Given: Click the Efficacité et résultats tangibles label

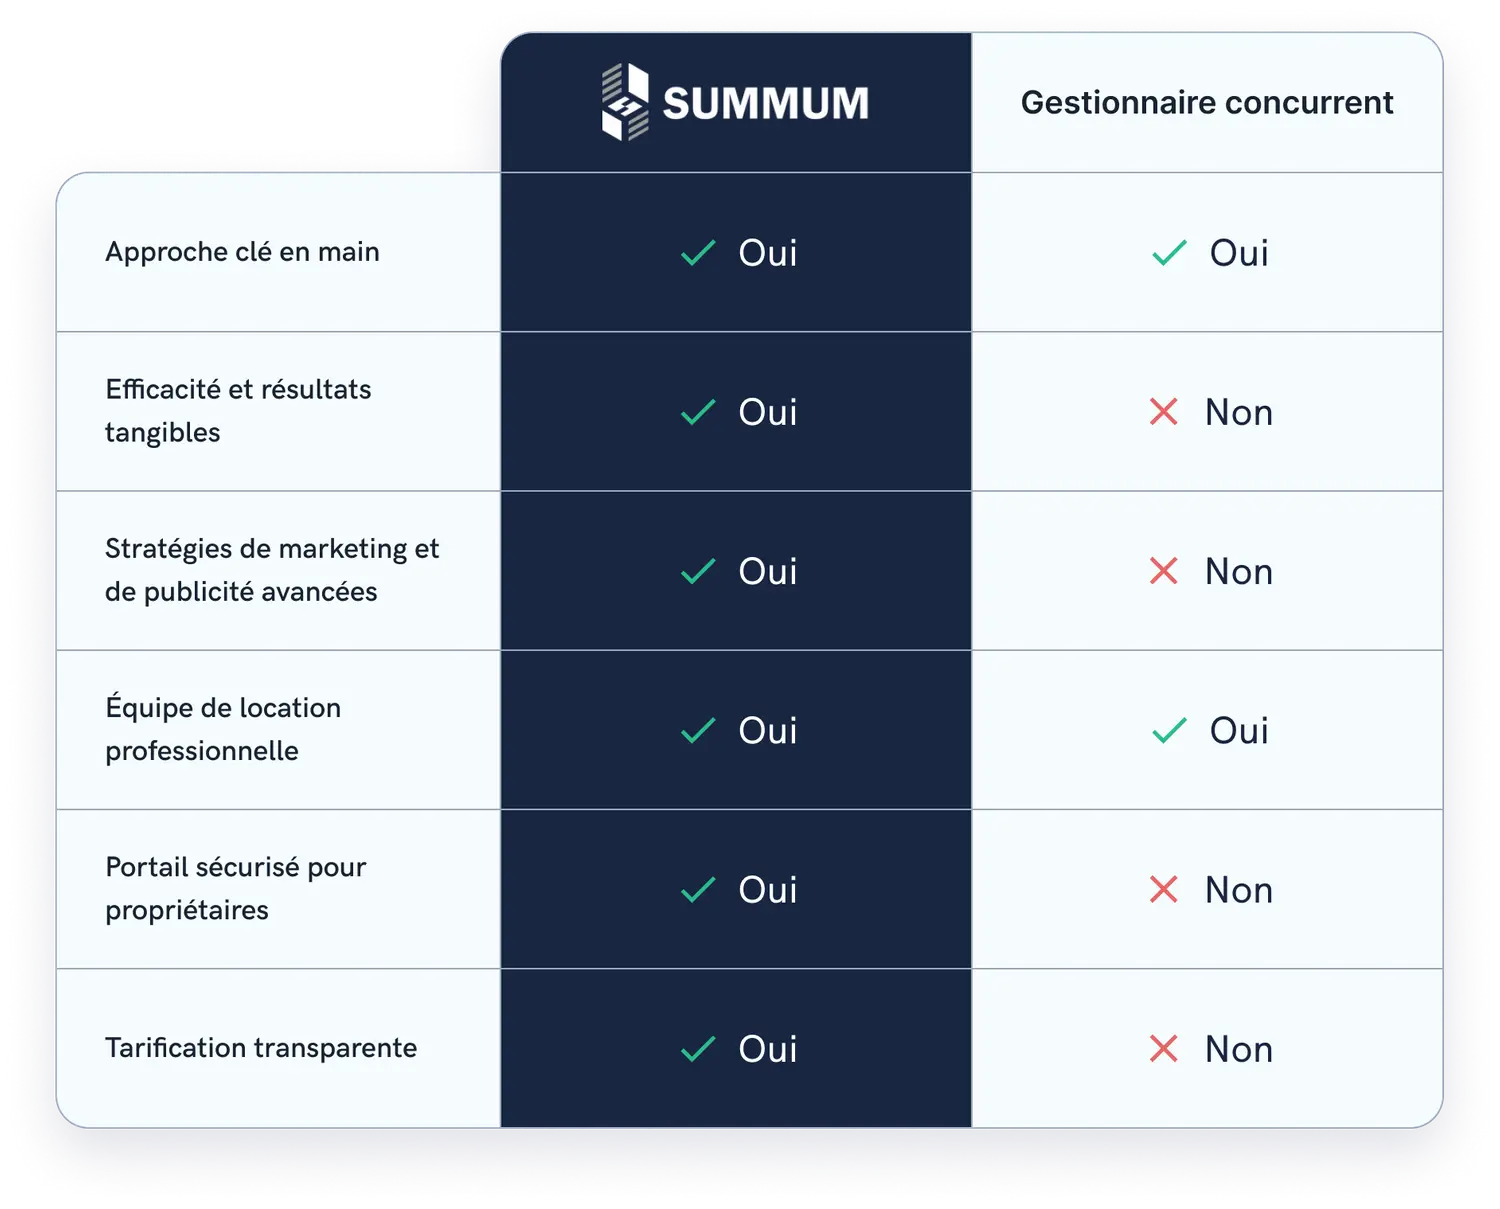Looking at the screenshot, I should coord(238,411).
